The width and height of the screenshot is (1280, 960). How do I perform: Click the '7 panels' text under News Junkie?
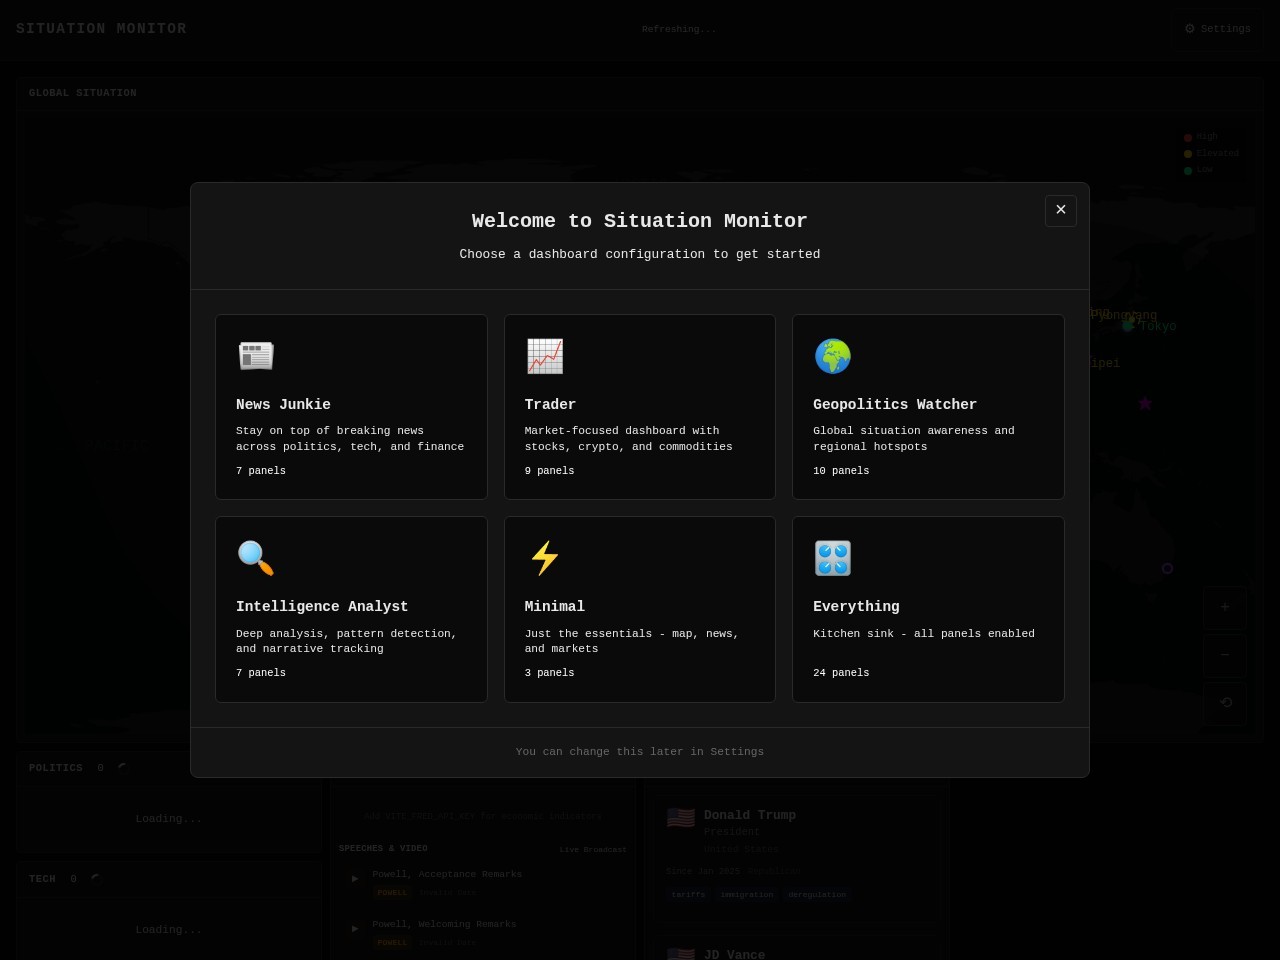(261, 471)
